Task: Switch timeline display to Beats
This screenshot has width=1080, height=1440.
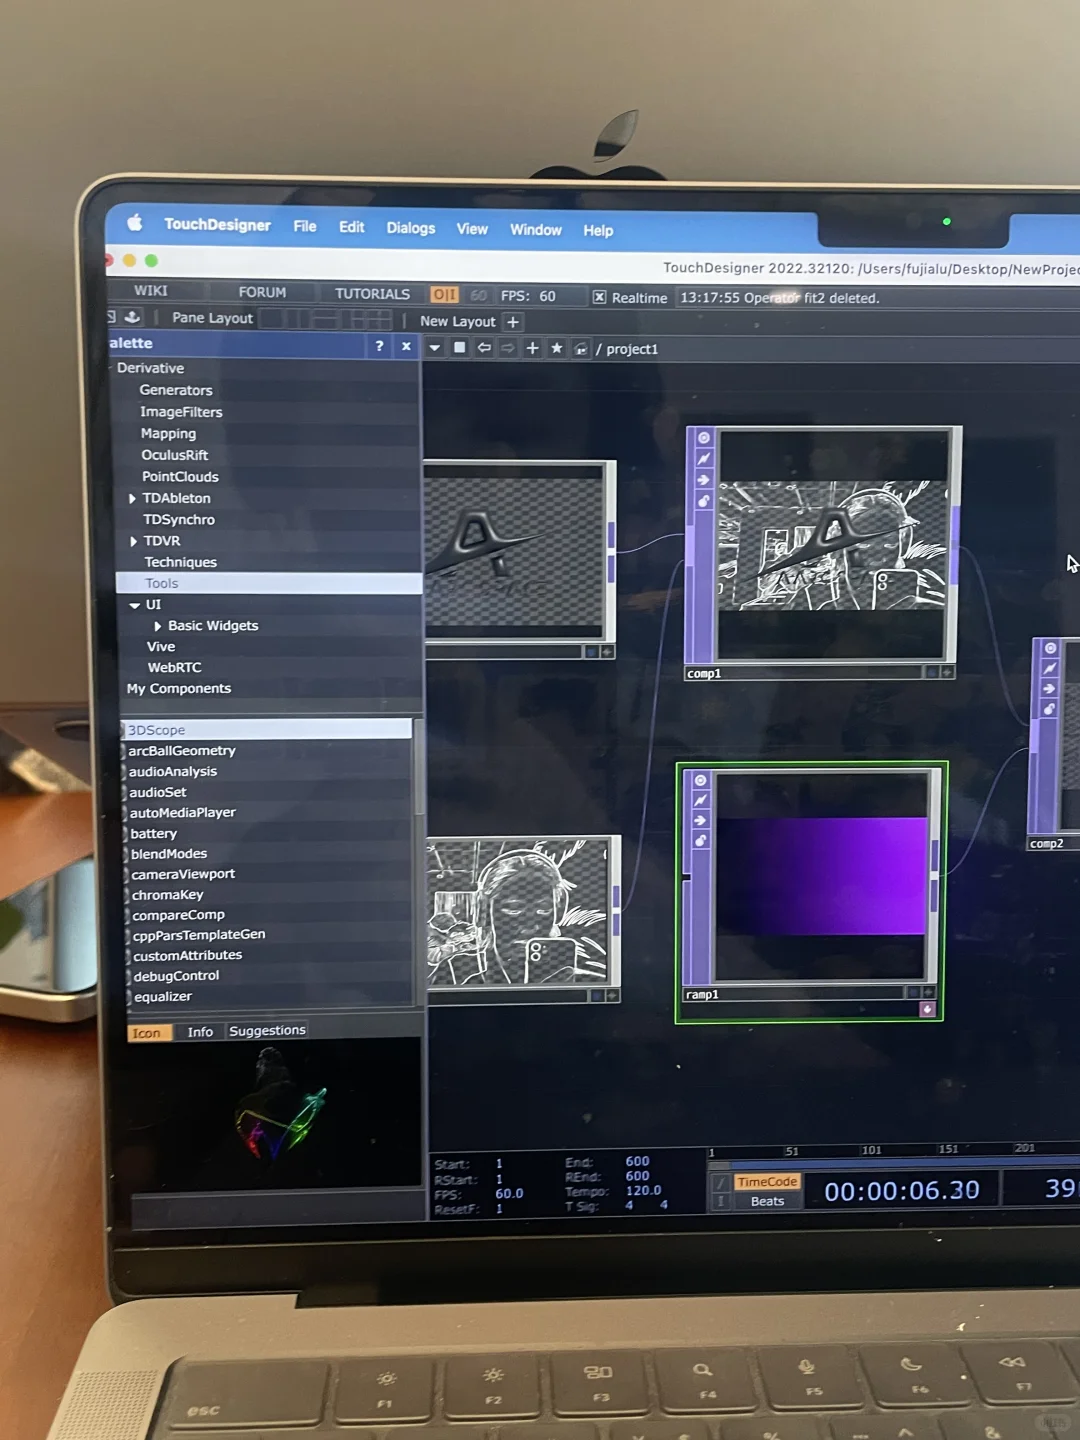Action: [x=767, y=1202]
